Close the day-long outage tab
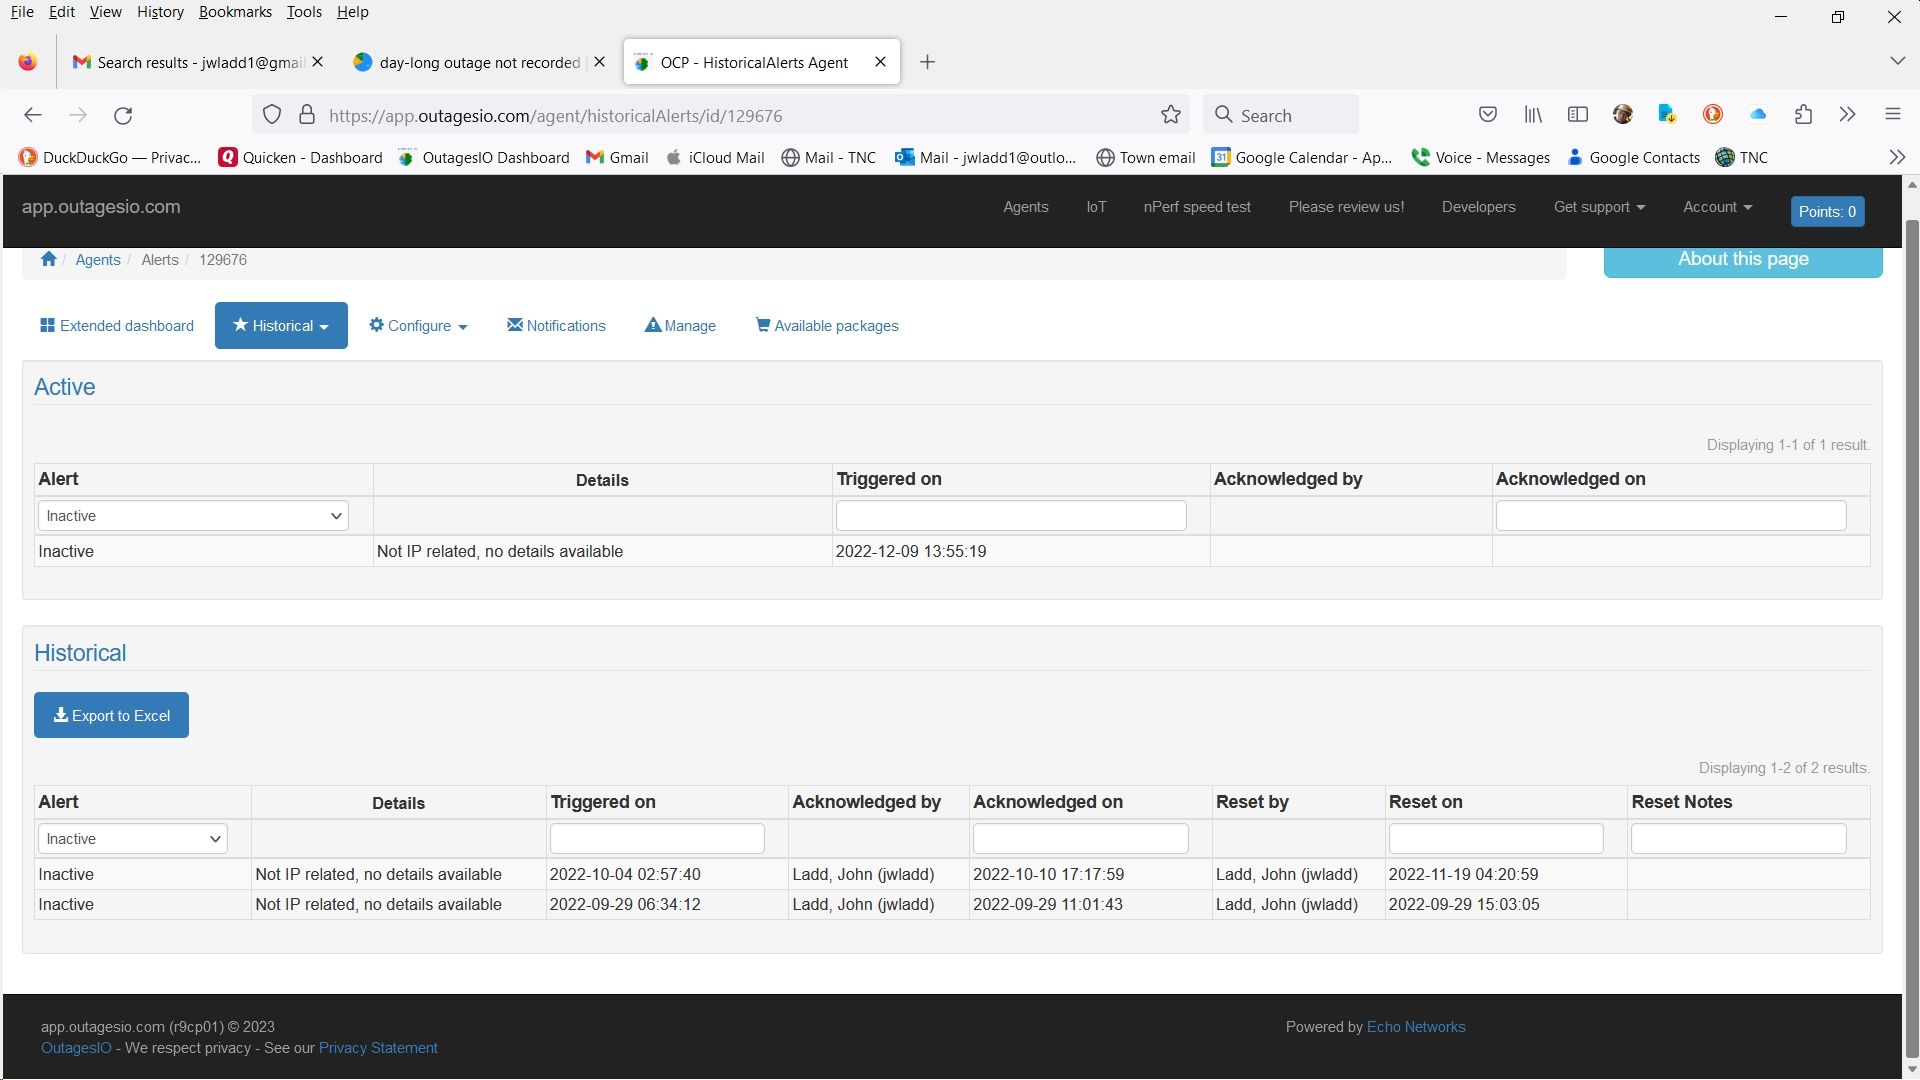 tap(599, 62)
